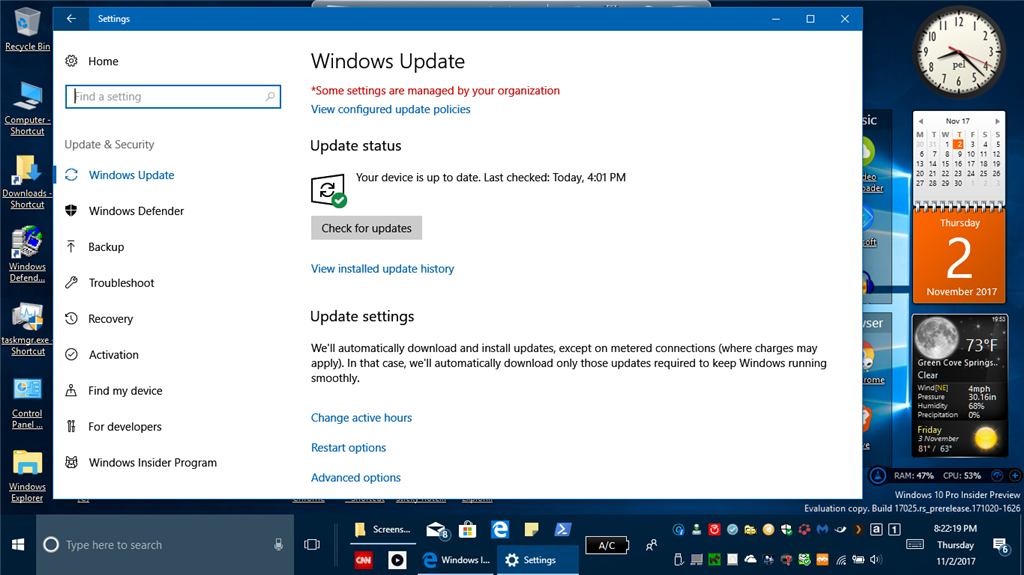Click the search magnifier icon in Settings
The width and height of the screenshot is (1024, 575).
(x=270, y=97)
